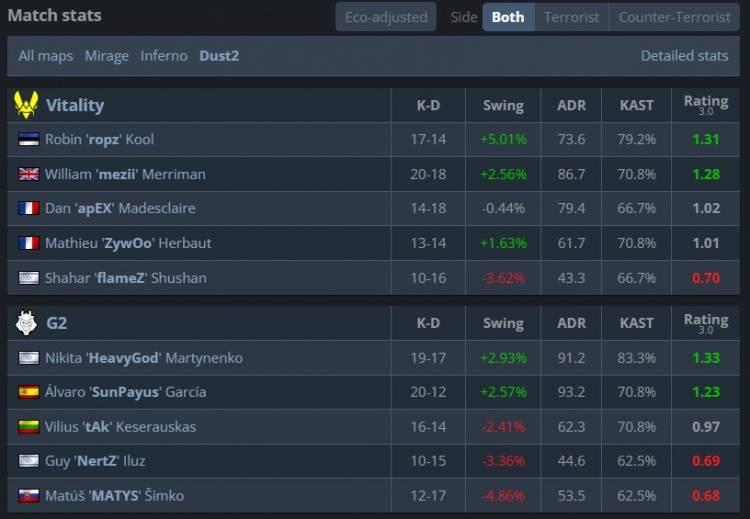Toggle the Eco-adjusted stats button
Viewport: 750px width, 519px height.
(386, 17)
